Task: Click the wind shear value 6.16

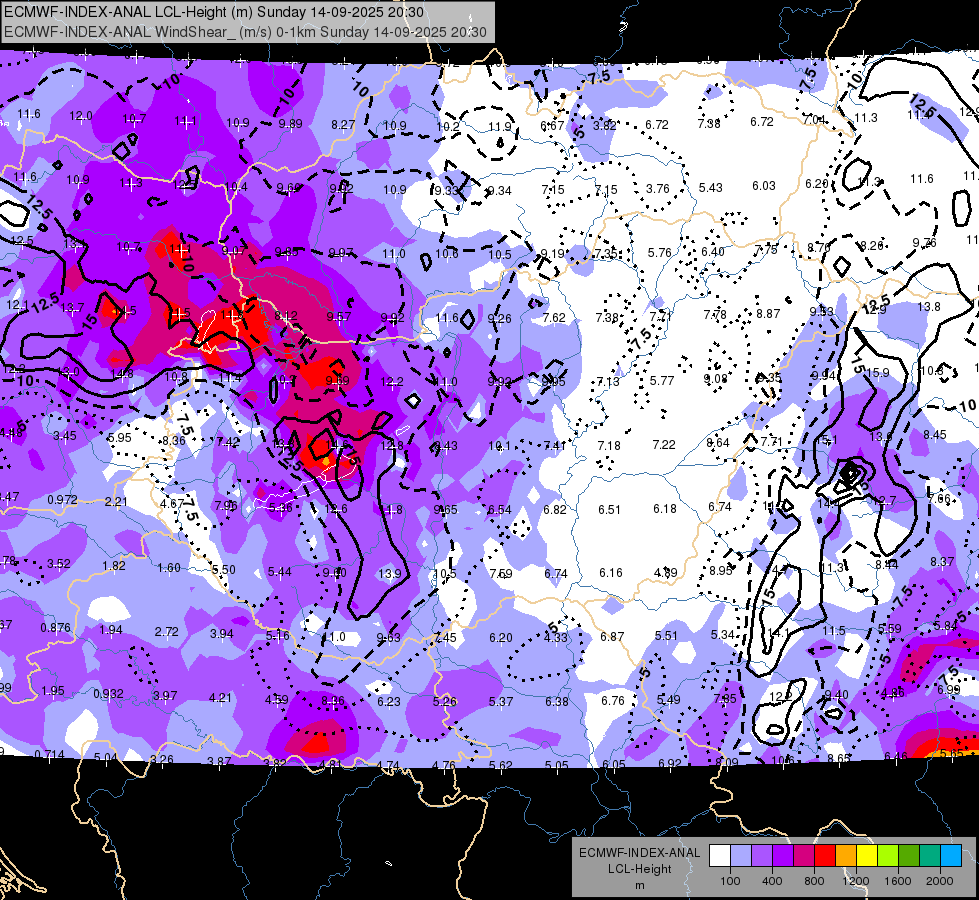Action: (x=611, y=573)
